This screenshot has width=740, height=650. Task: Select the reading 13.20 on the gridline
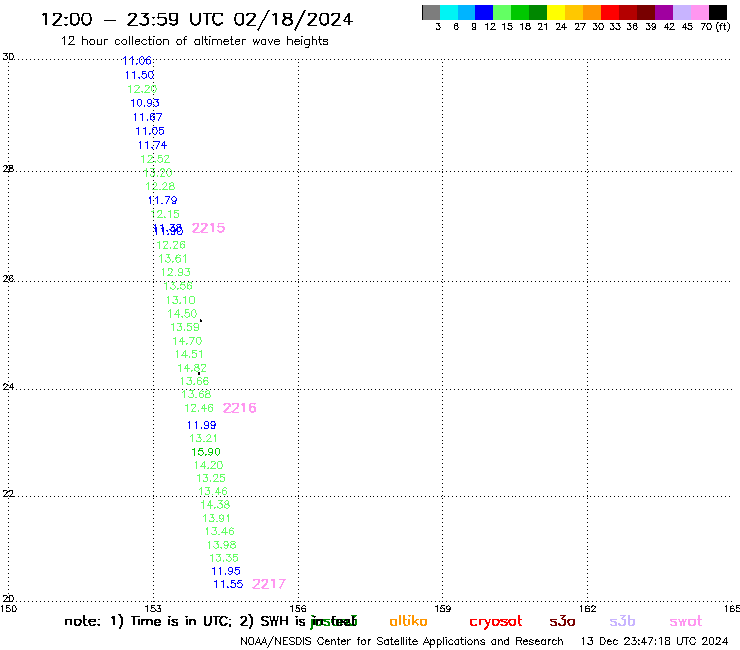coord(158,173)
